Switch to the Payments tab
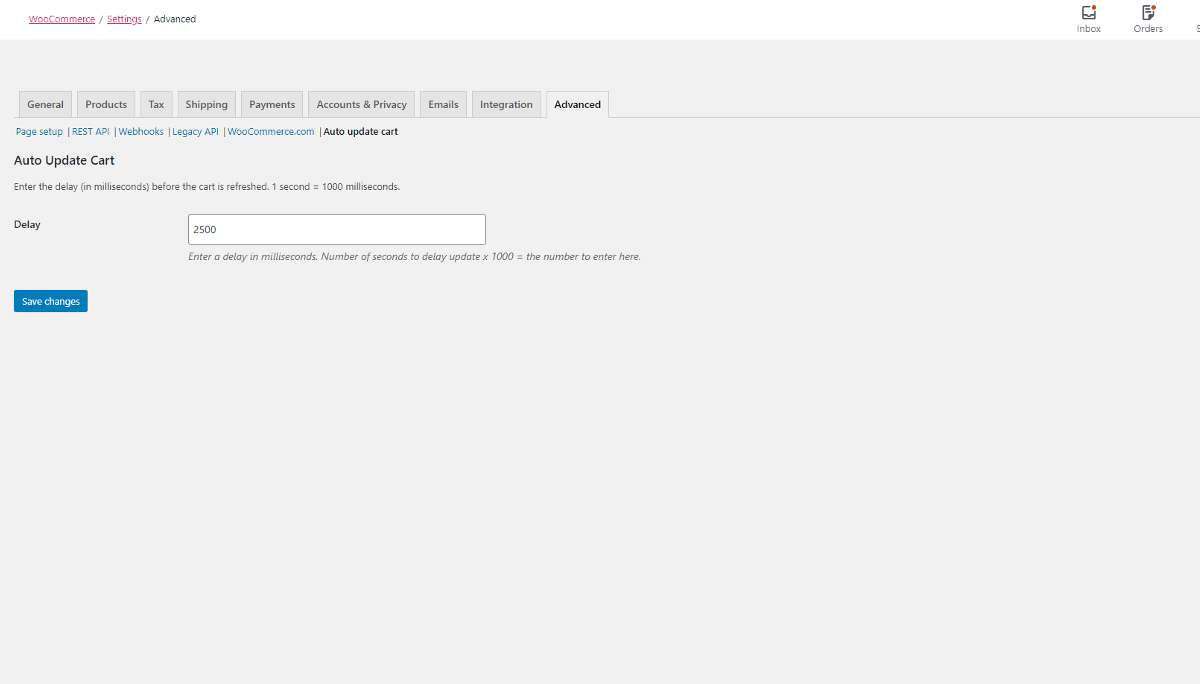 pos(271,103)
